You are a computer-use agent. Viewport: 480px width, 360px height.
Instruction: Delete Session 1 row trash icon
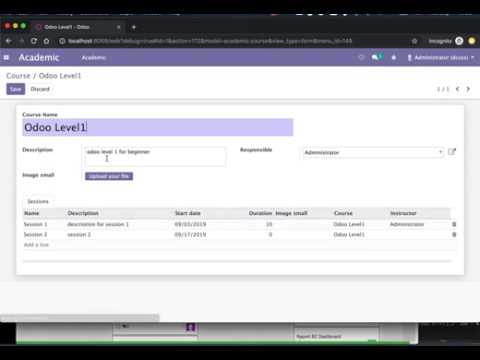[x=454, y=224]
